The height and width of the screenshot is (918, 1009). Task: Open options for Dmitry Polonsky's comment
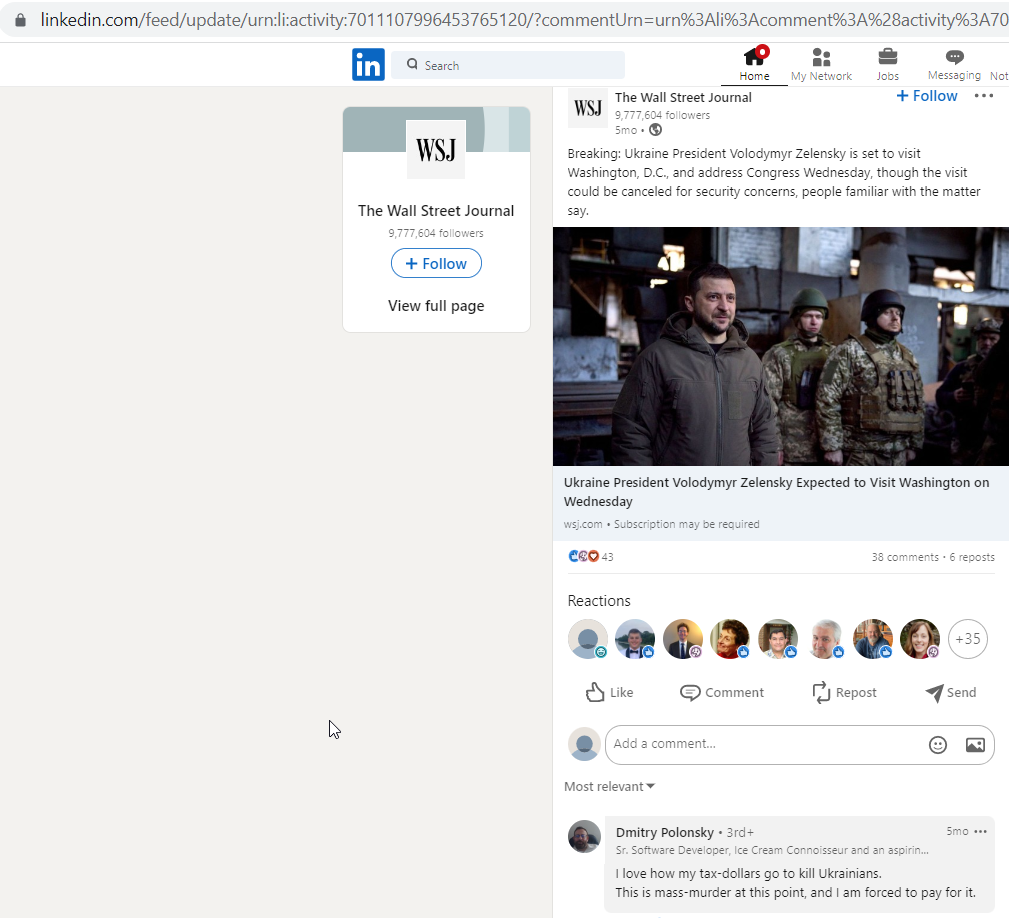[981, 831]
